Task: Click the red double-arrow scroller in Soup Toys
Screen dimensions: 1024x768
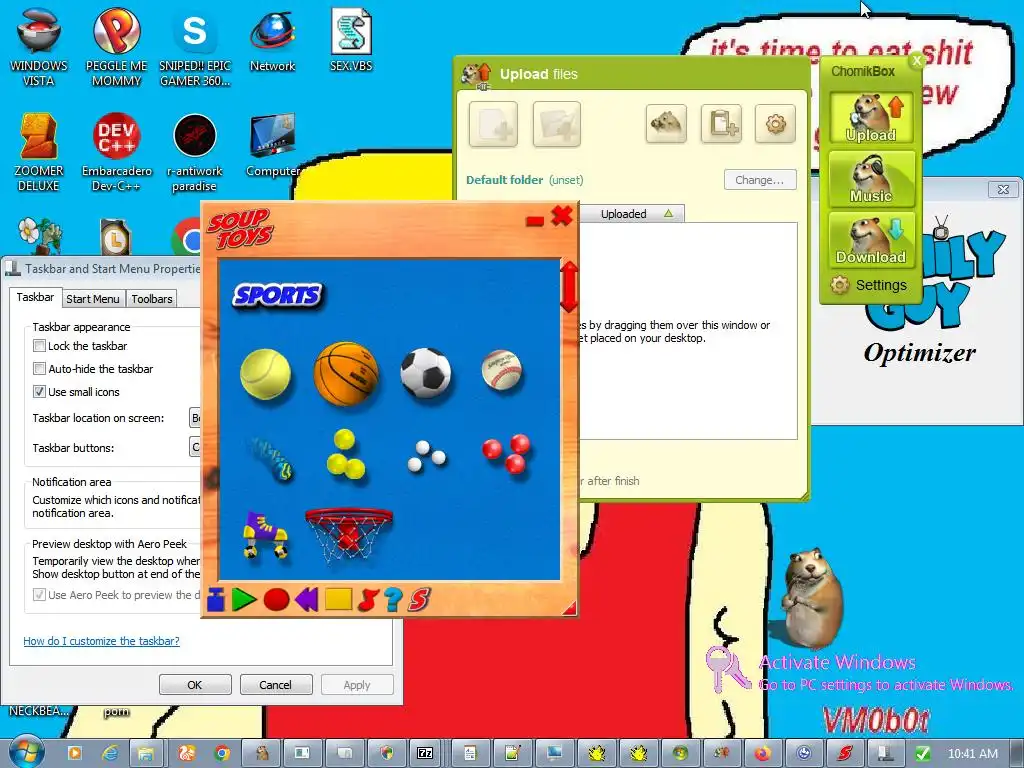Action: click(569, 287)
